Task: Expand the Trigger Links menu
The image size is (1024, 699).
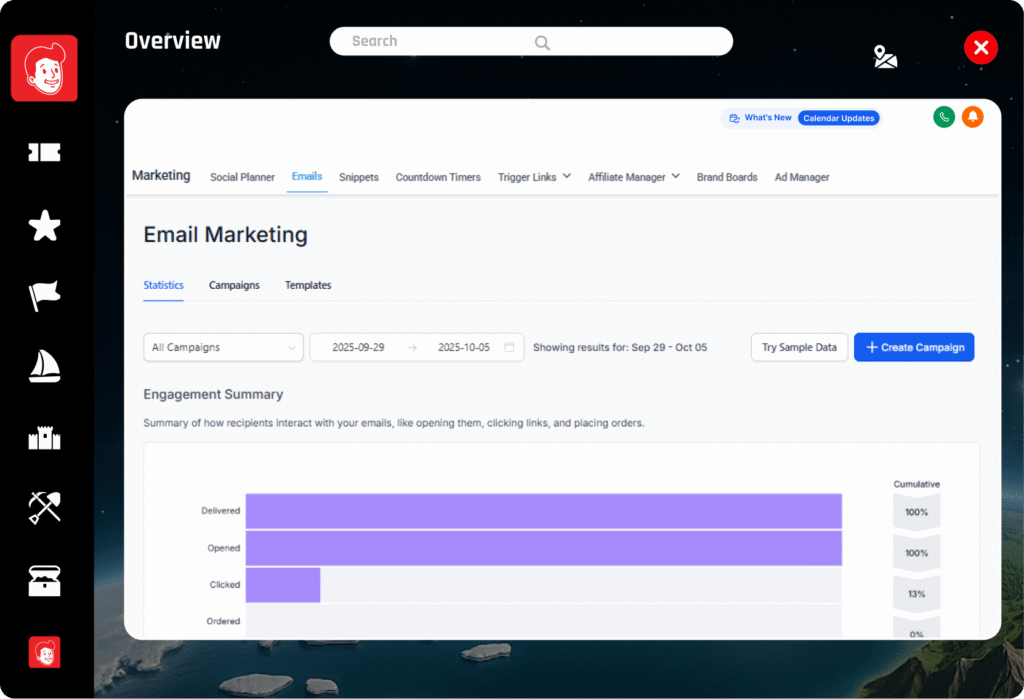Action: 534,177
